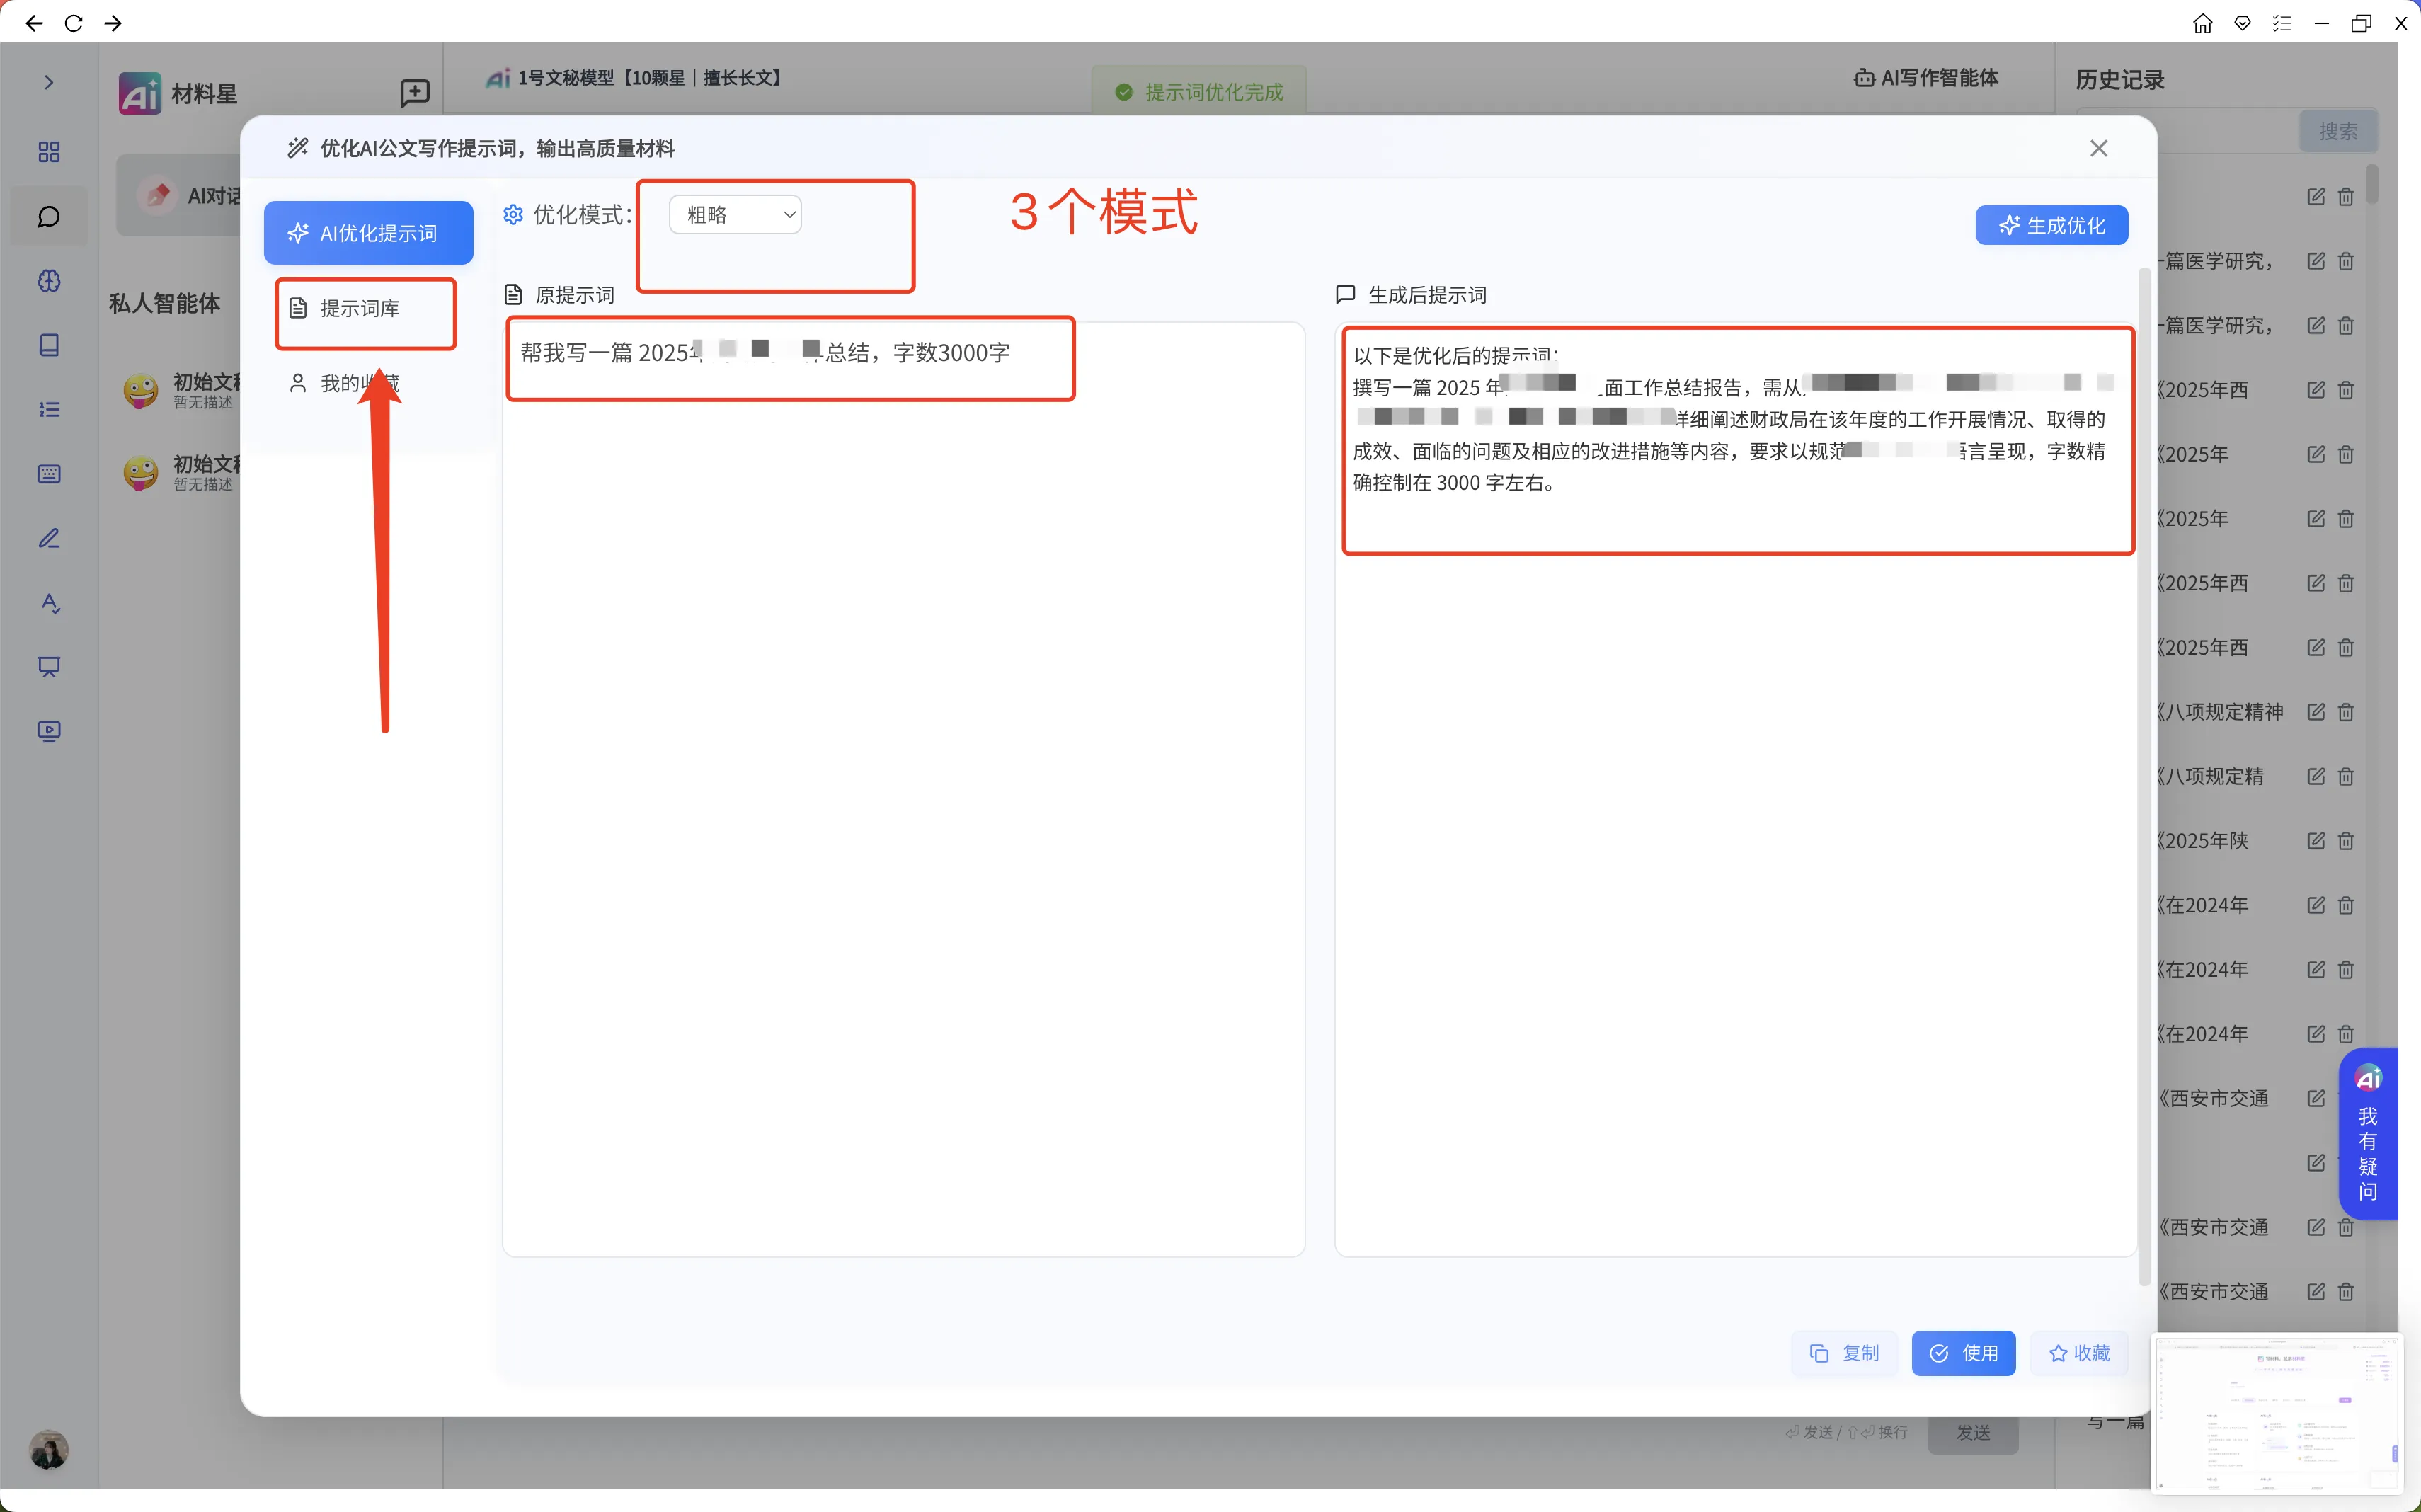The image size is (2421, 1512).
Task: Delete the 2025年陕 history entry
Action: (2346, 841)
